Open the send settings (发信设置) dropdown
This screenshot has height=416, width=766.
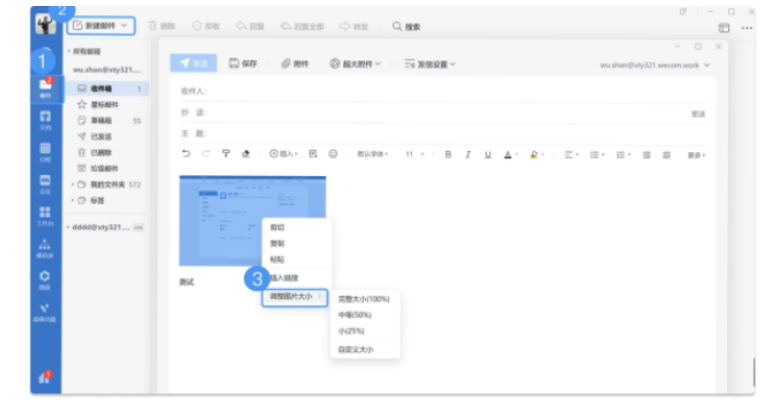click(430, 63)
